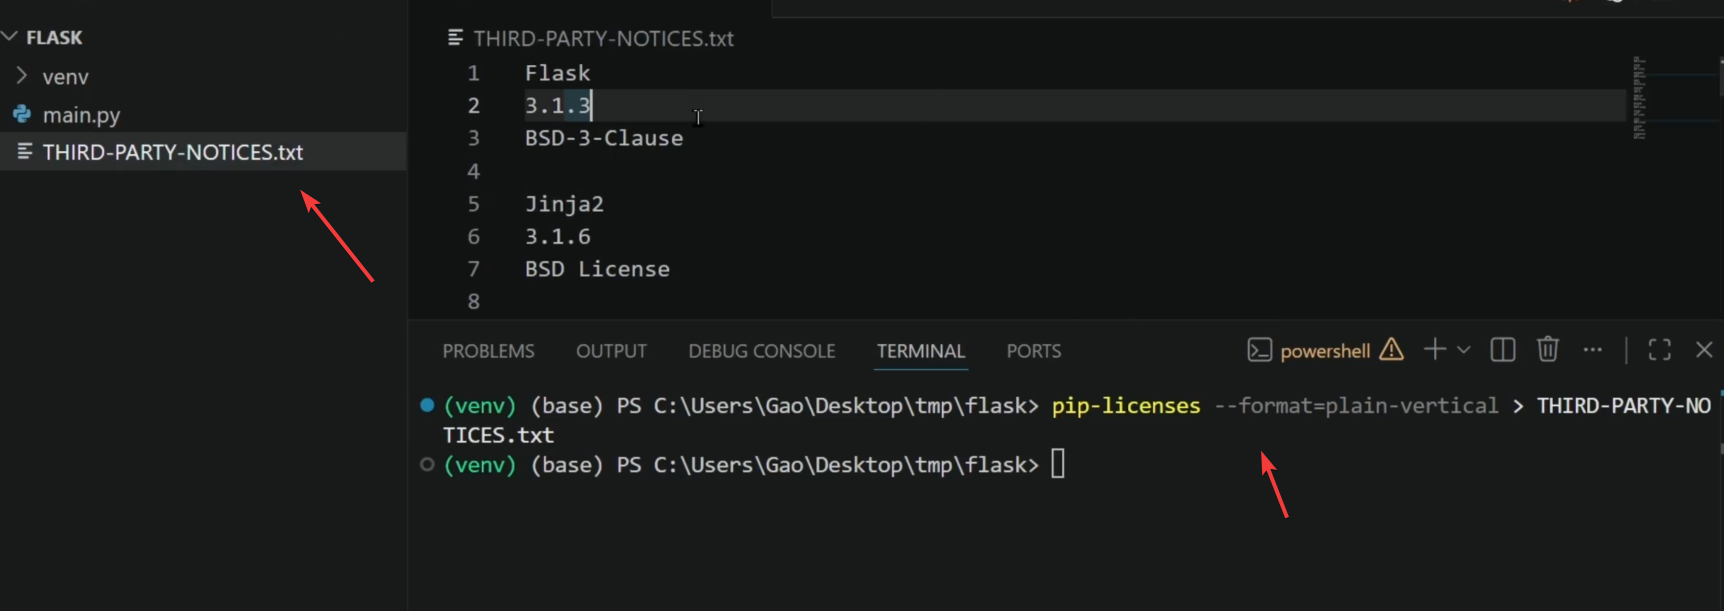Click 'BSD License' on line 7
Image resolution: width=1724 pixels, height=611 pixels.
pyautogui.click(x=597, y=269)
